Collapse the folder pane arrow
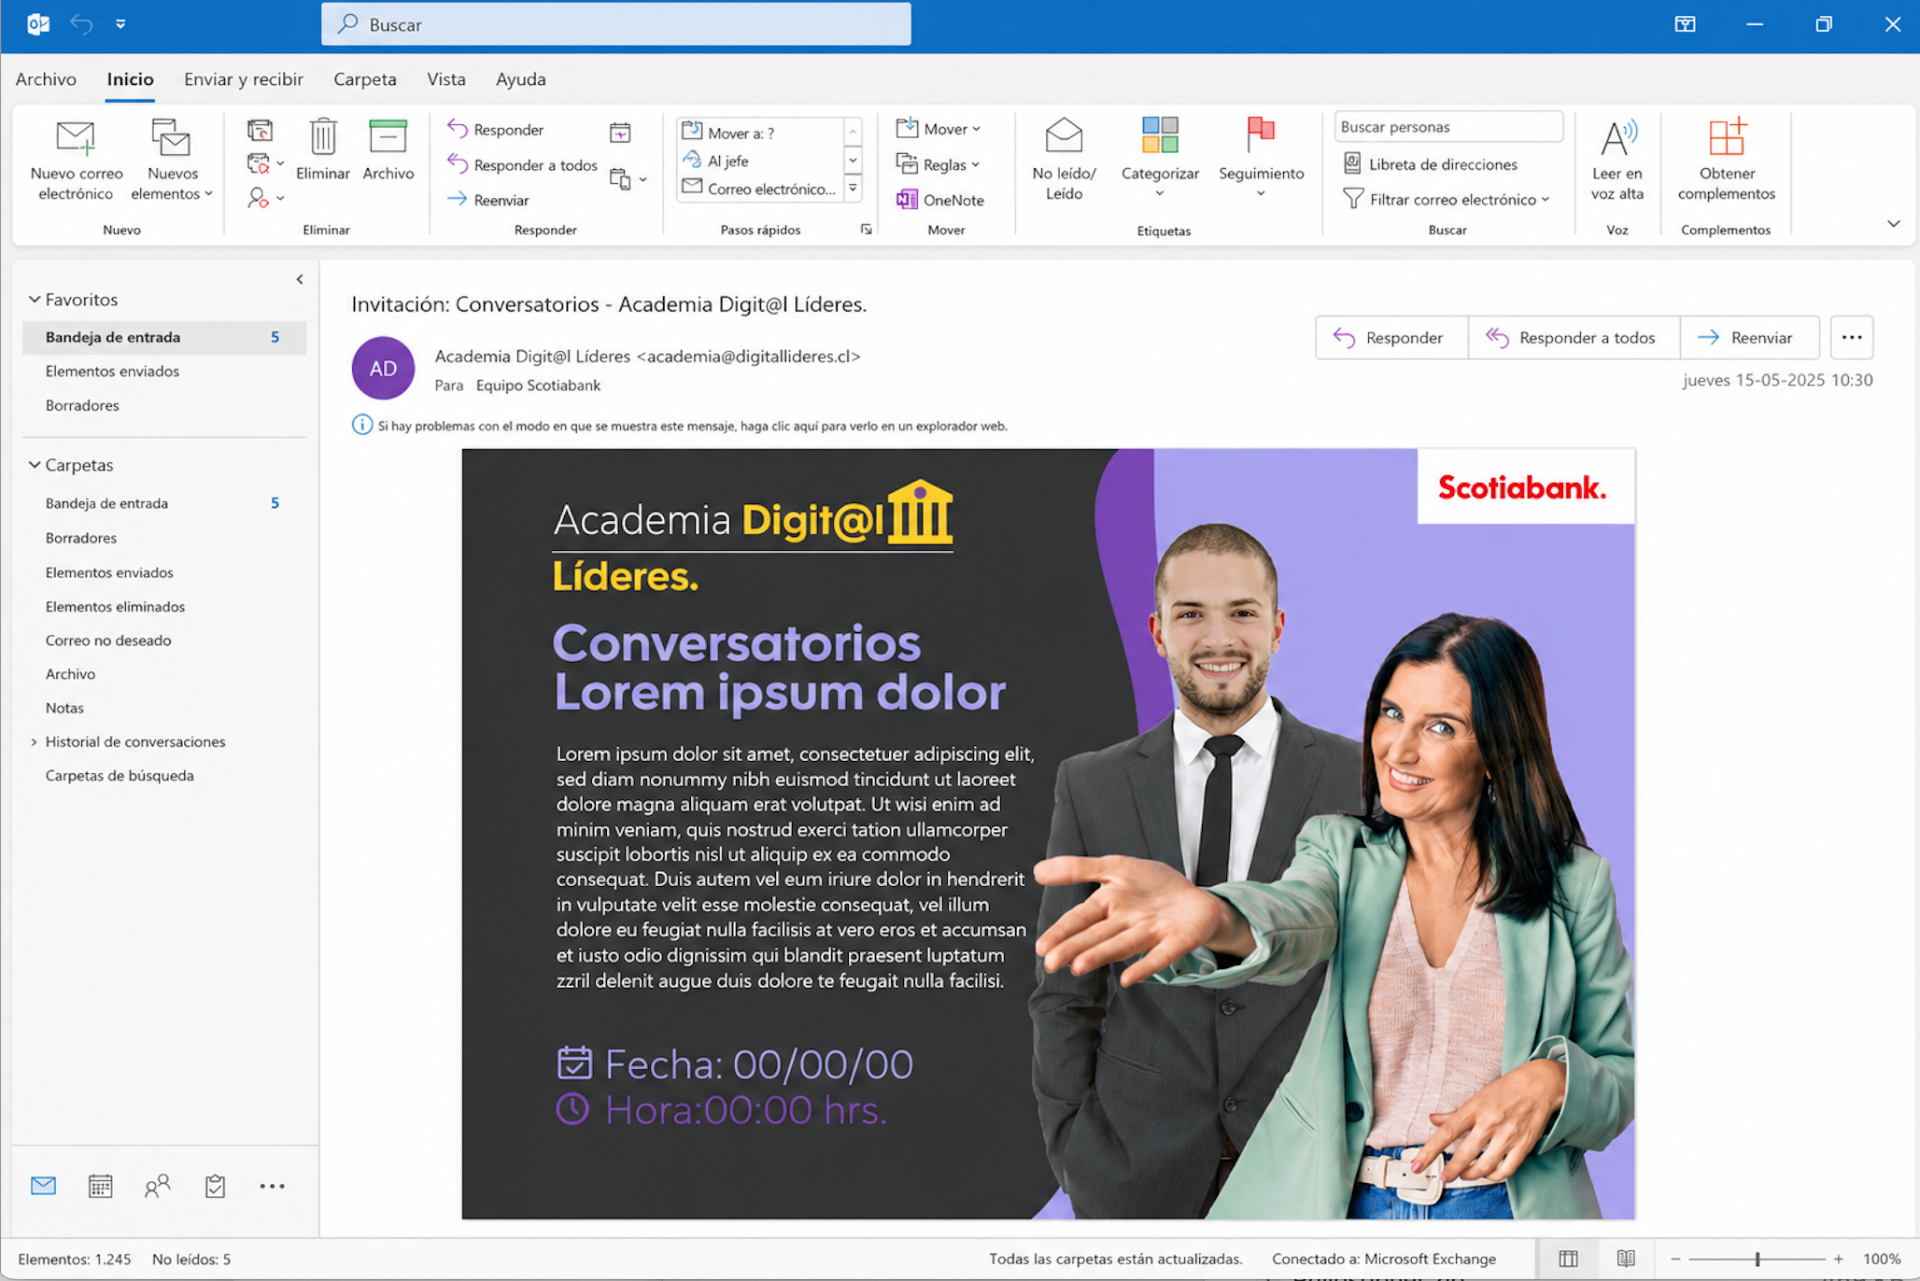Image resolution: width=1920 pixels, height=1281 pixels. [299, 279]
